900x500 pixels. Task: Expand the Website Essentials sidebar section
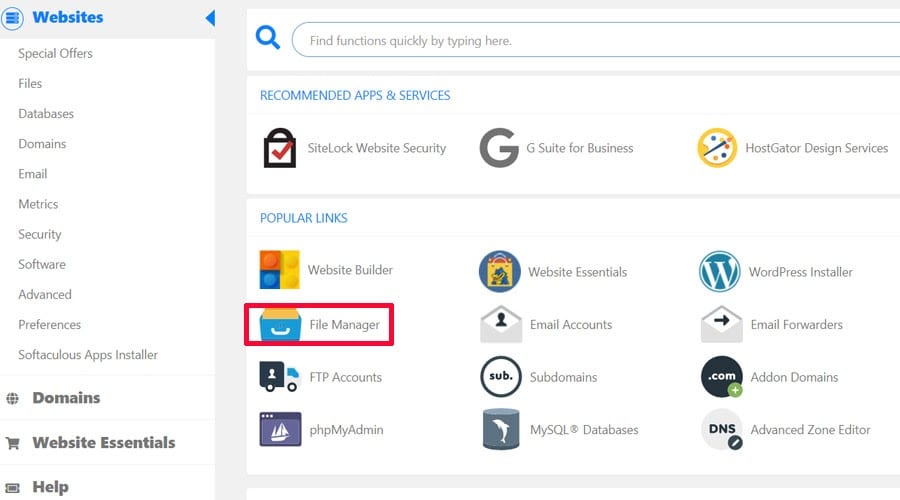pyautogui.click(x=104, y=443)
